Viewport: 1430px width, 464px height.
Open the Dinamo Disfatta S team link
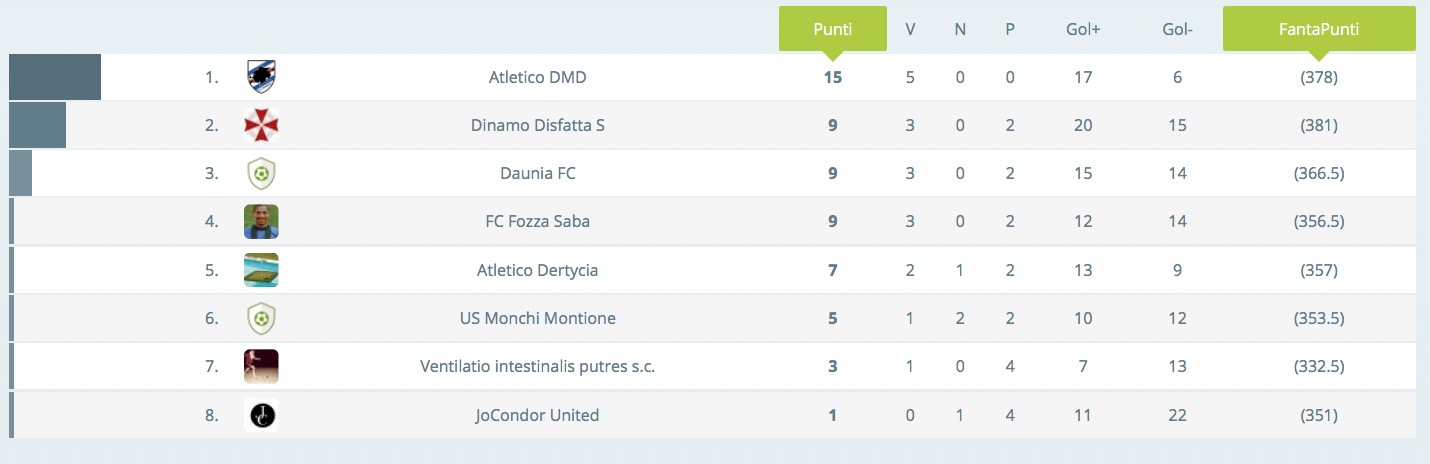538,125
